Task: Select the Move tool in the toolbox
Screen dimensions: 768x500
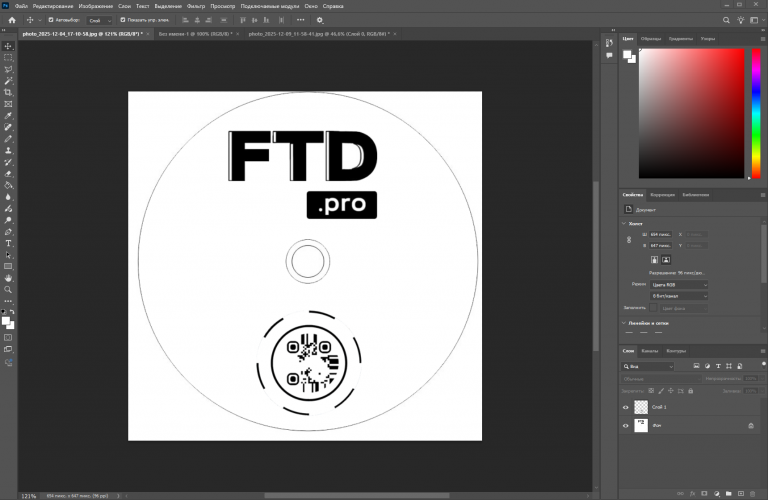Action: tap(8, 46)
